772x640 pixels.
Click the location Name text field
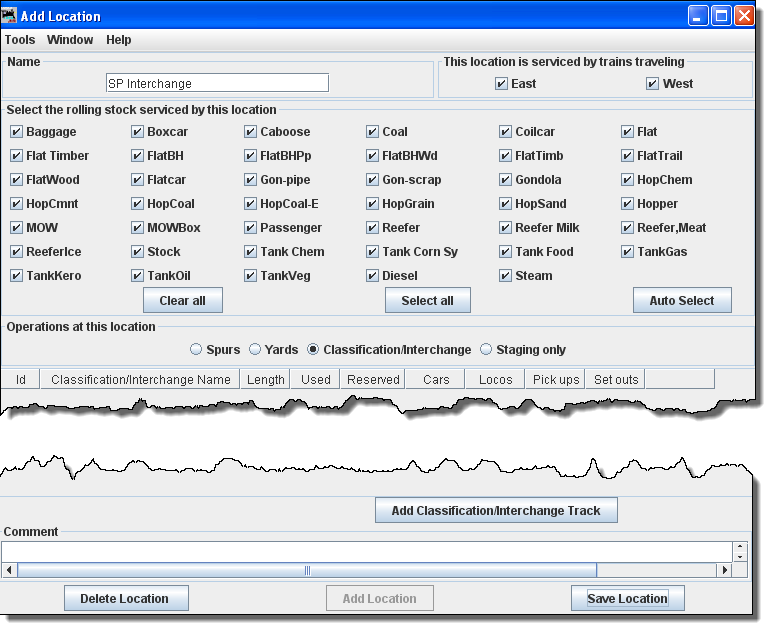(217, 83)
